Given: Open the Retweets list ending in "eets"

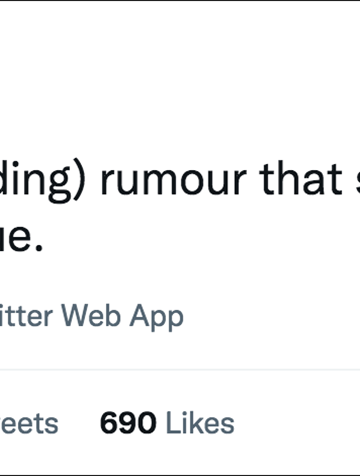Looking at the screenshot, I should (x=29, y=424).
